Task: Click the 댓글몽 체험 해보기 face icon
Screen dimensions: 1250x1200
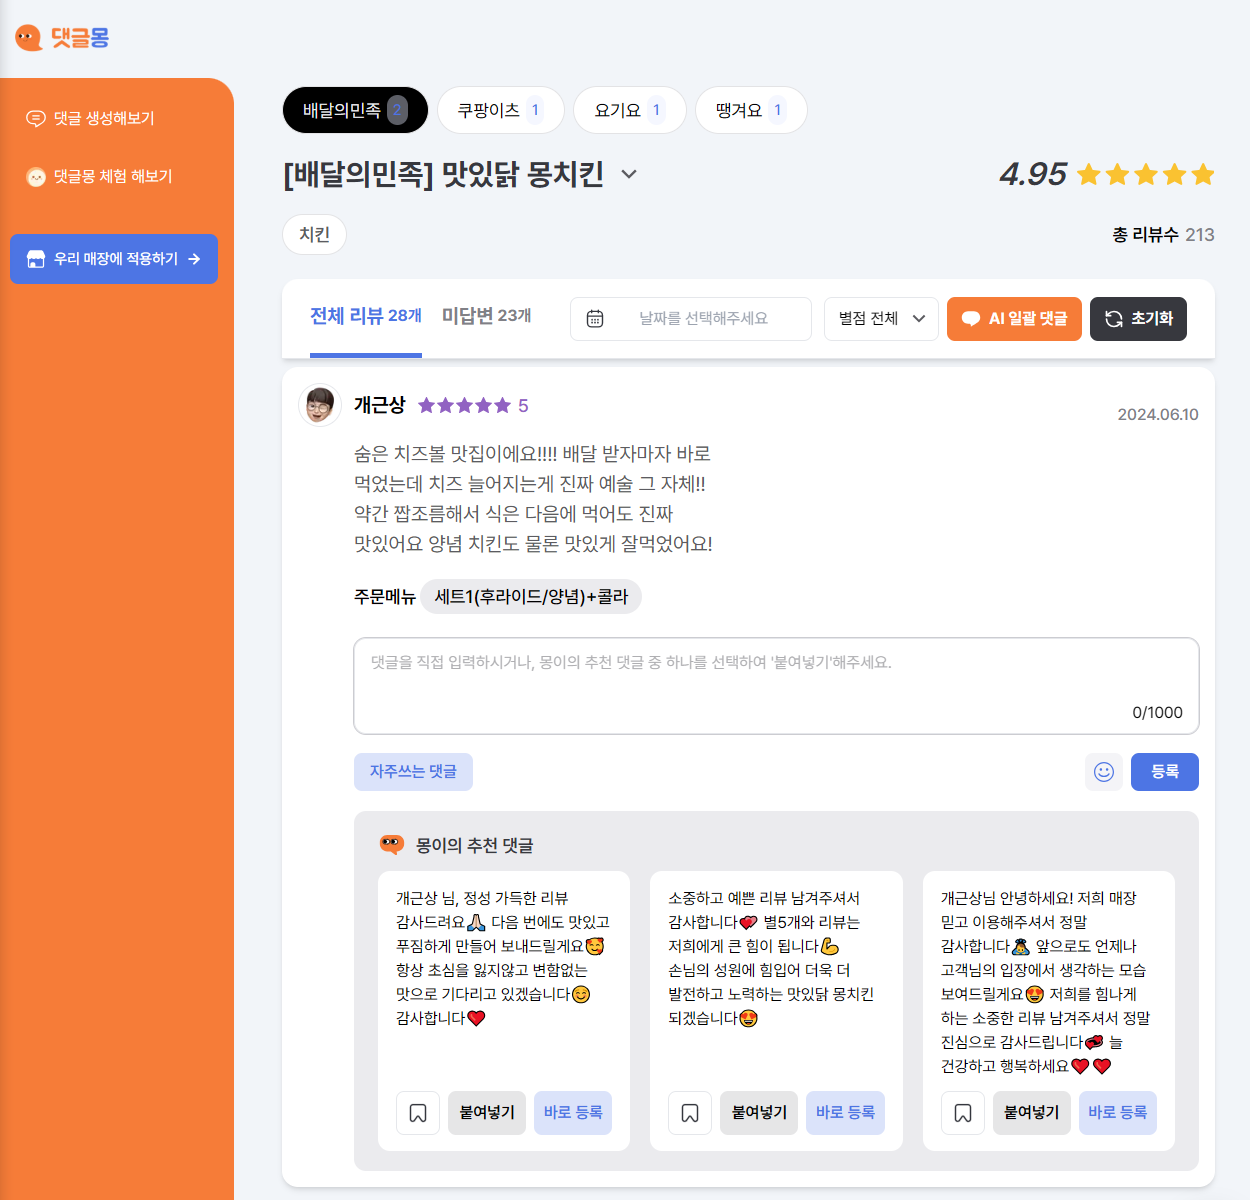Action: (x=36, y=177)
